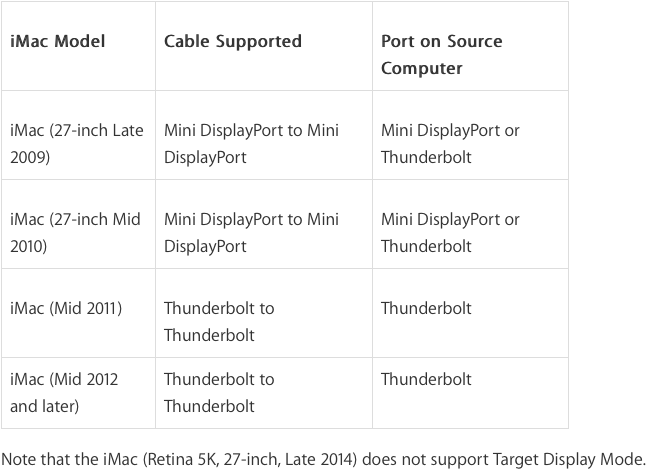Click the Mid 2011 row Thunderbolt to Thunderbolt cell
This screenshot has height=470, width=650.
pyautogui.click(x=264, y=313)
